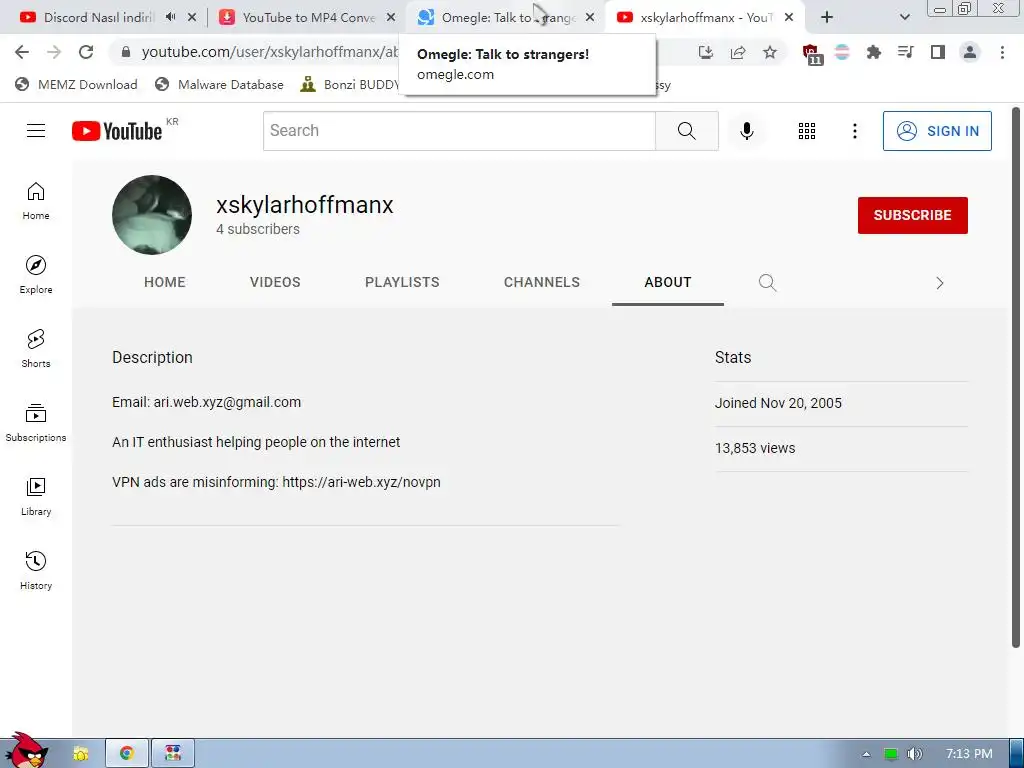Open the YouTube apps grid
This screenshot has width=1024, height=768.
pos(807,131)
